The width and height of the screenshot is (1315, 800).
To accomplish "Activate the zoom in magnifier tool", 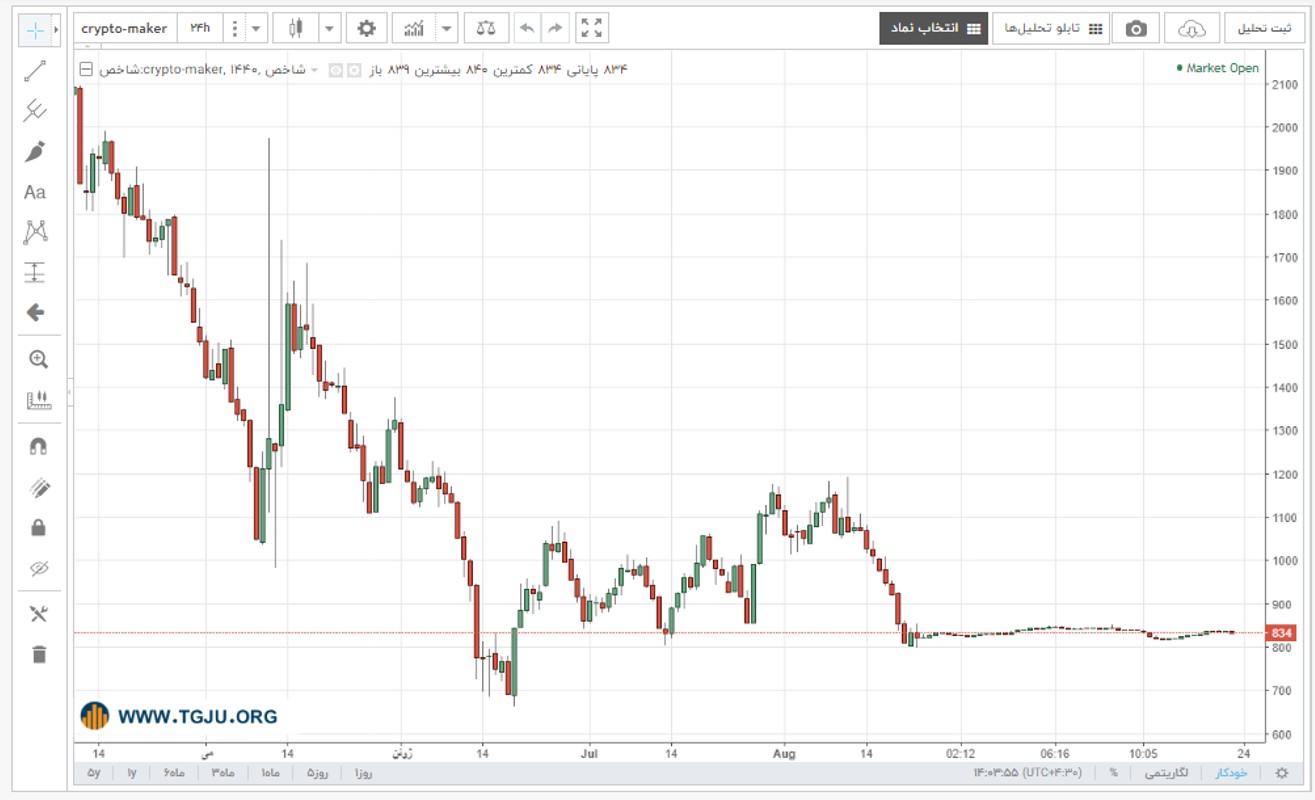I will 38,360.
